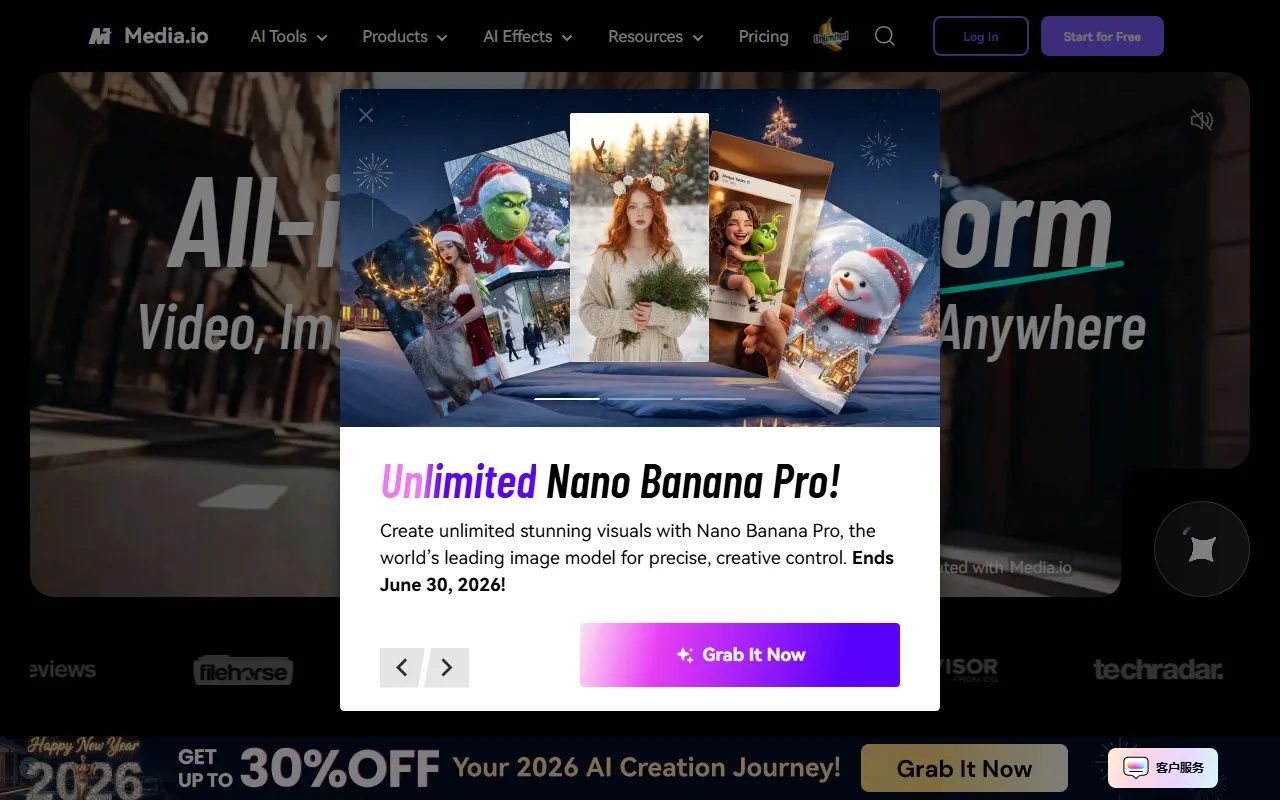The width and height of the screenshot is (1280, 800).
Task: Click the Start for Free button
Action: click(1102, 36)
